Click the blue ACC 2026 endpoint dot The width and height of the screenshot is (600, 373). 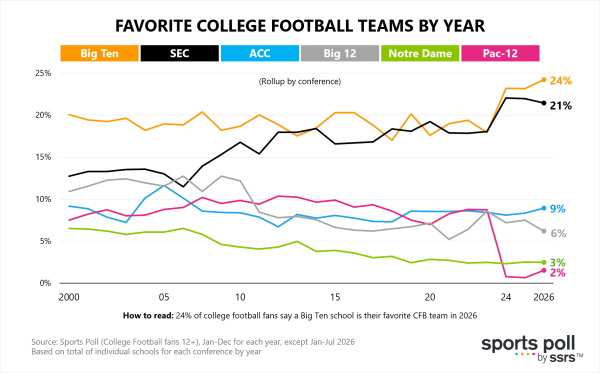[x=544, y=208]
